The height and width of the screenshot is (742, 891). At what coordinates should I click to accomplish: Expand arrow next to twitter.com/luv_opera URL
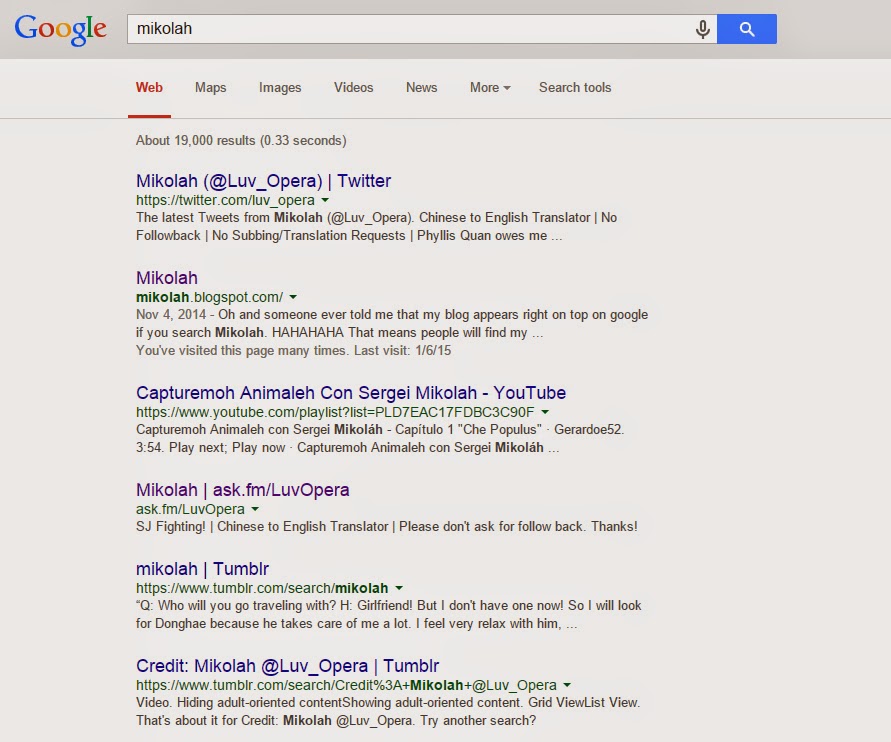click(x=325, y=200)
